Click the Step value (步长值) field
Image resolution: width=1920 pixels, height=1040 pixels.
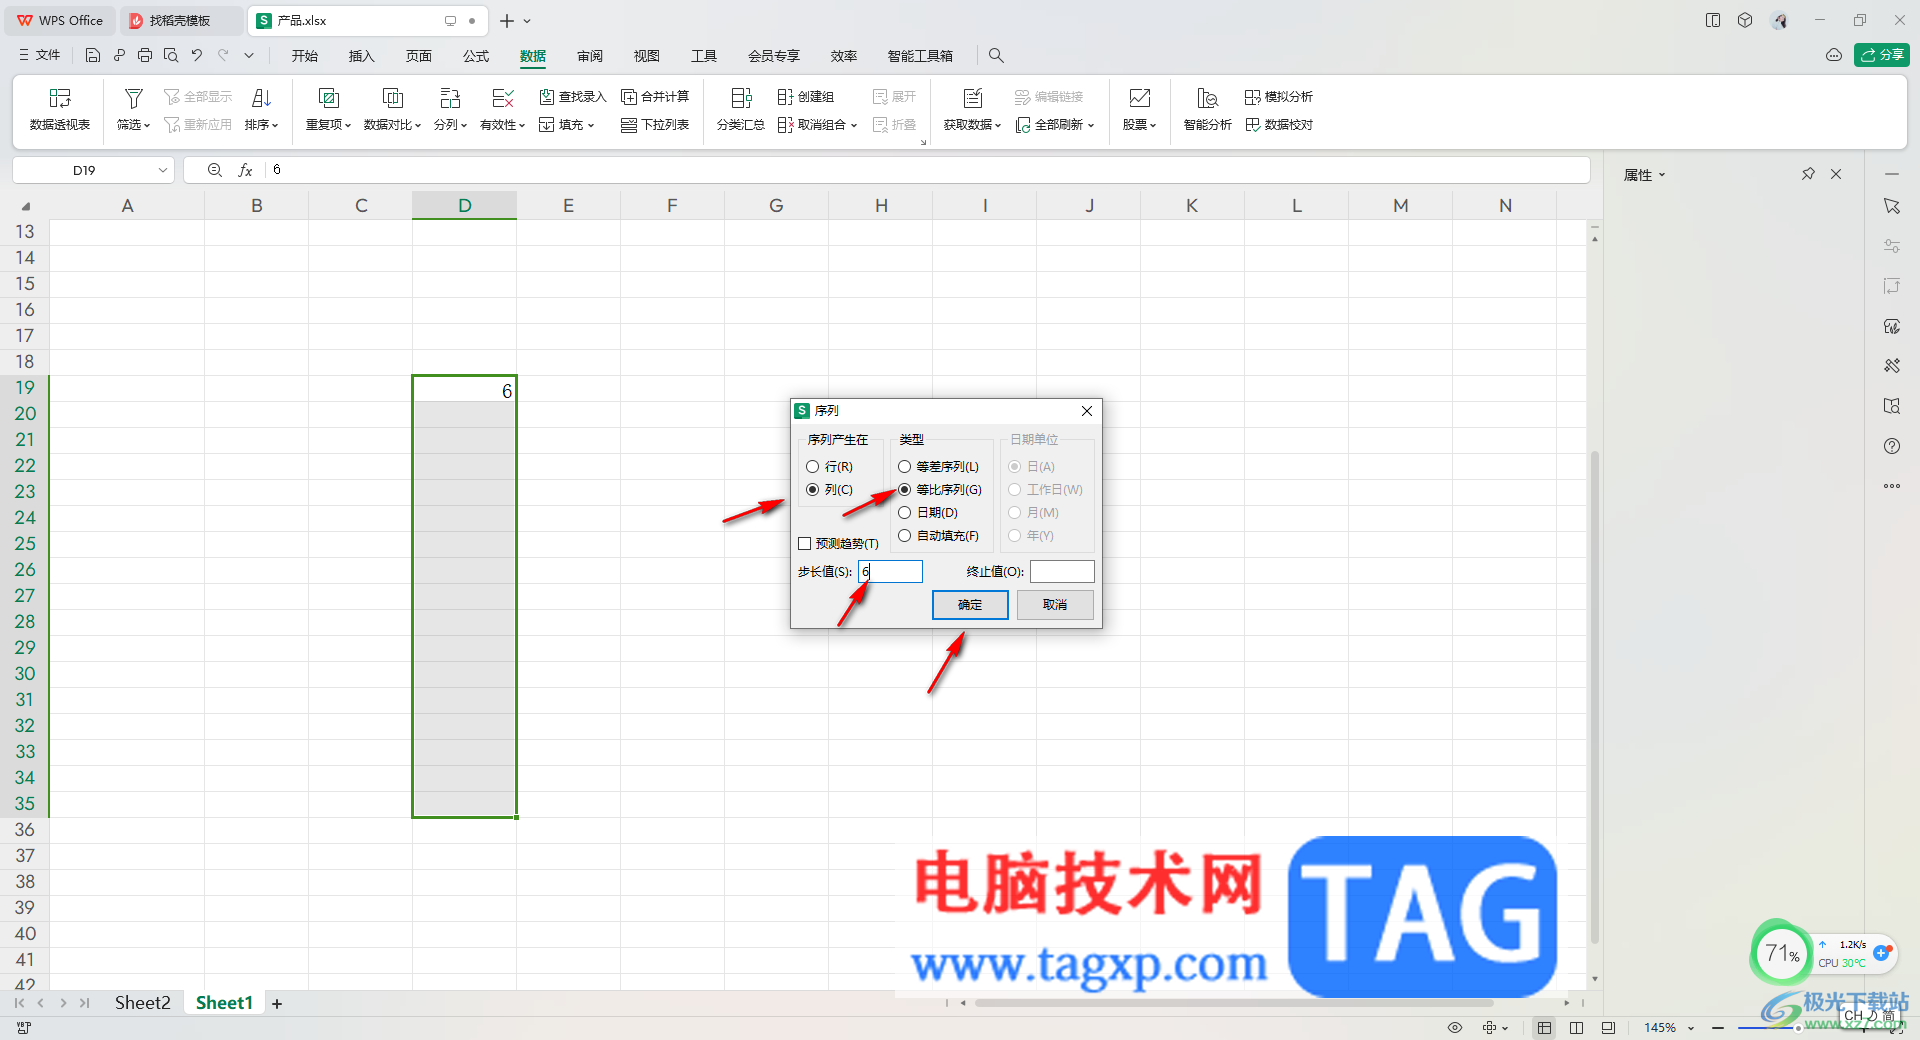[x=890, y=572]
